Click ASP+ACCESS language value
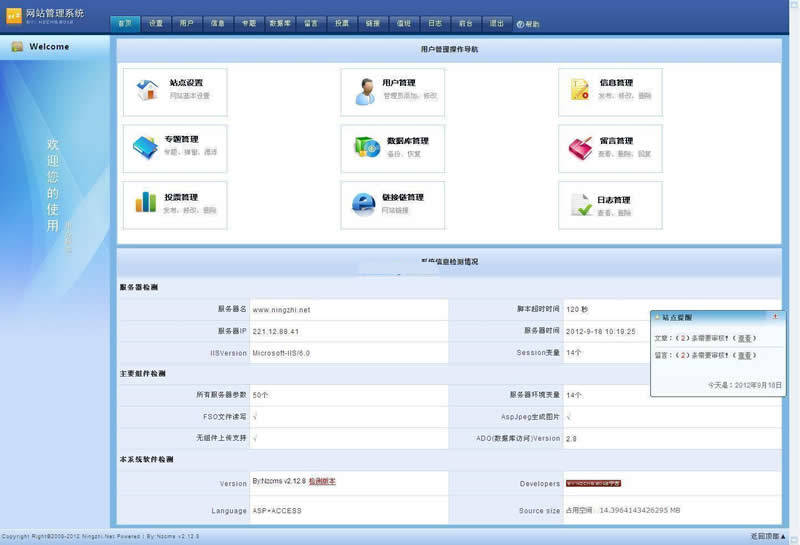This screenshot has height=545, width=800. [x=277, y=511]
